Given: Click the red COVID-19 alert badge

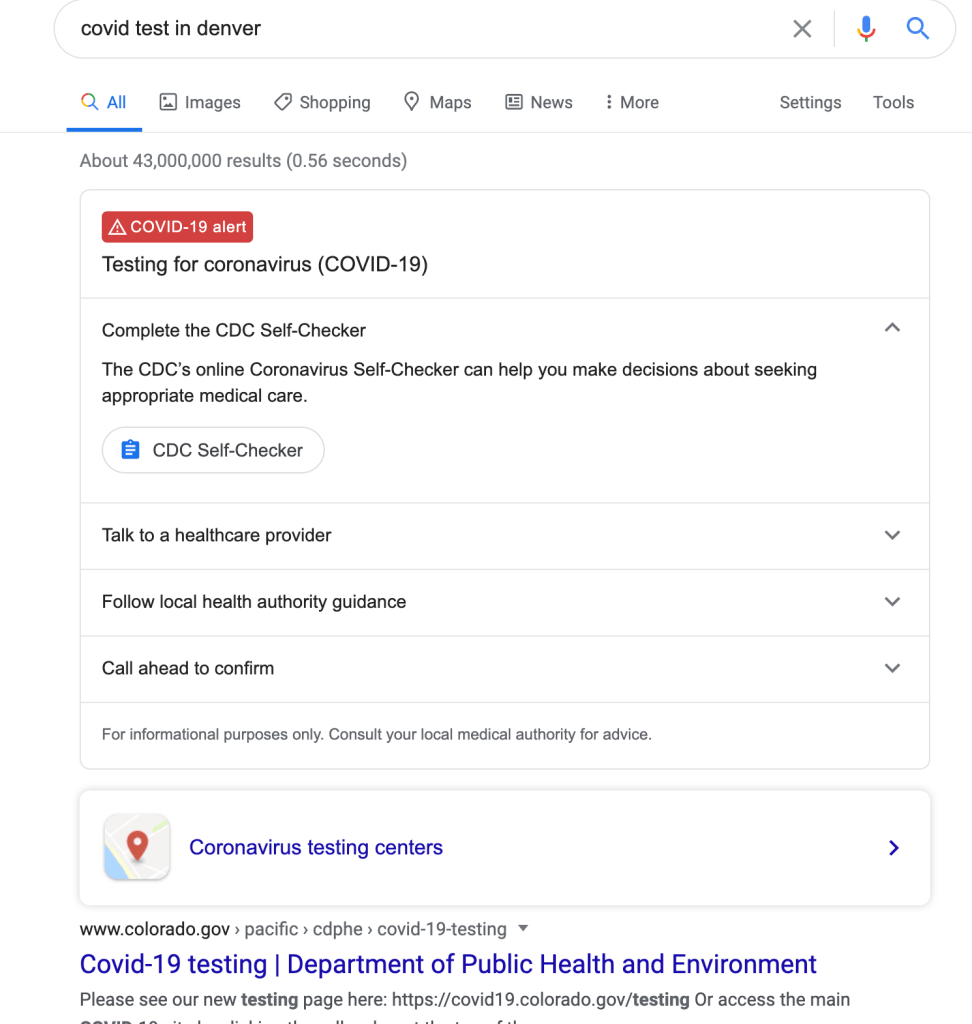Looking at the screenshot, I should (x=177, y=227).
